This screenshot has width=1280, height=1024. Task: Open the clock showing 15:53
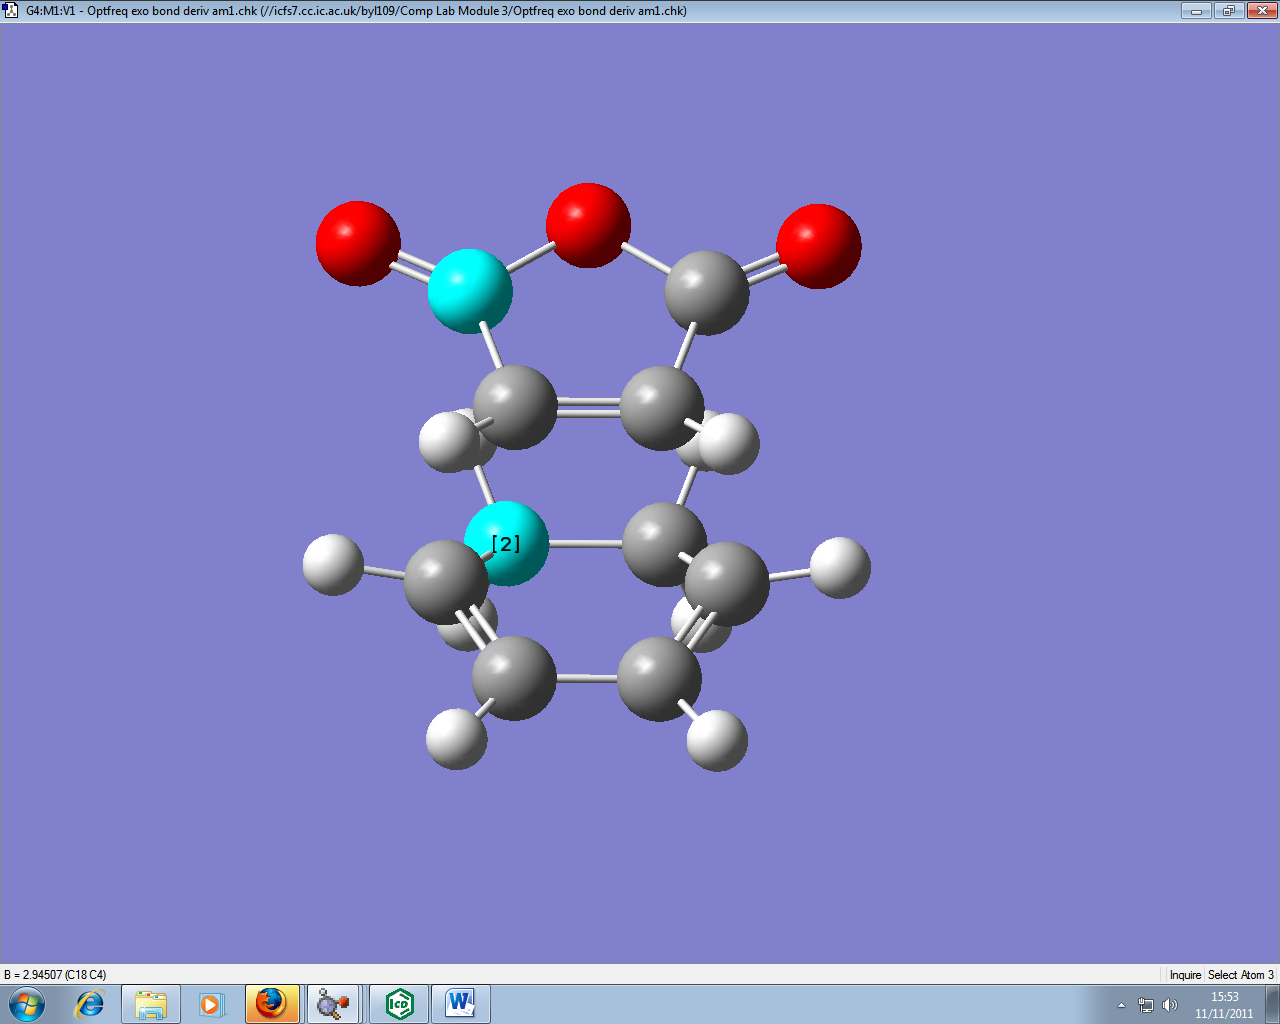pos(1224,1004)
